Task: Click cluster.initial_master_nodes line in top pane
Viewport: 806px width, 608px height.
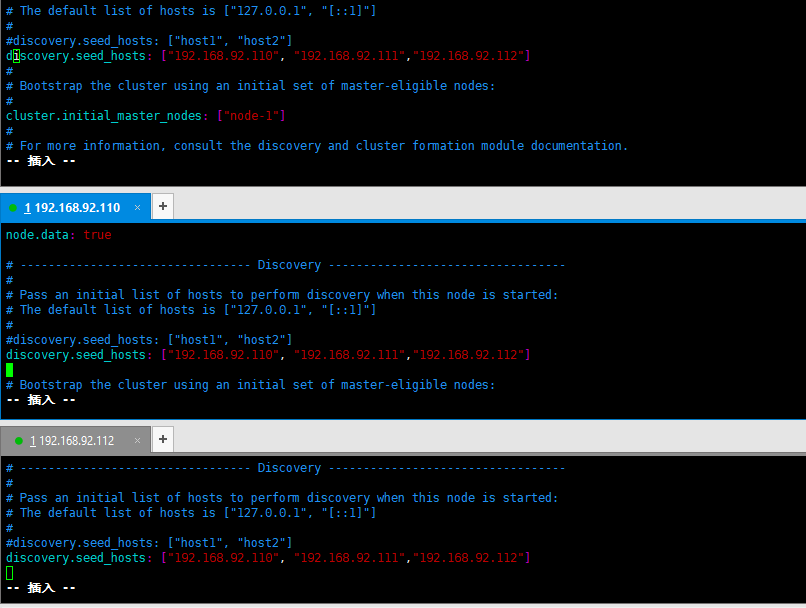Action: tap(145, 116)
